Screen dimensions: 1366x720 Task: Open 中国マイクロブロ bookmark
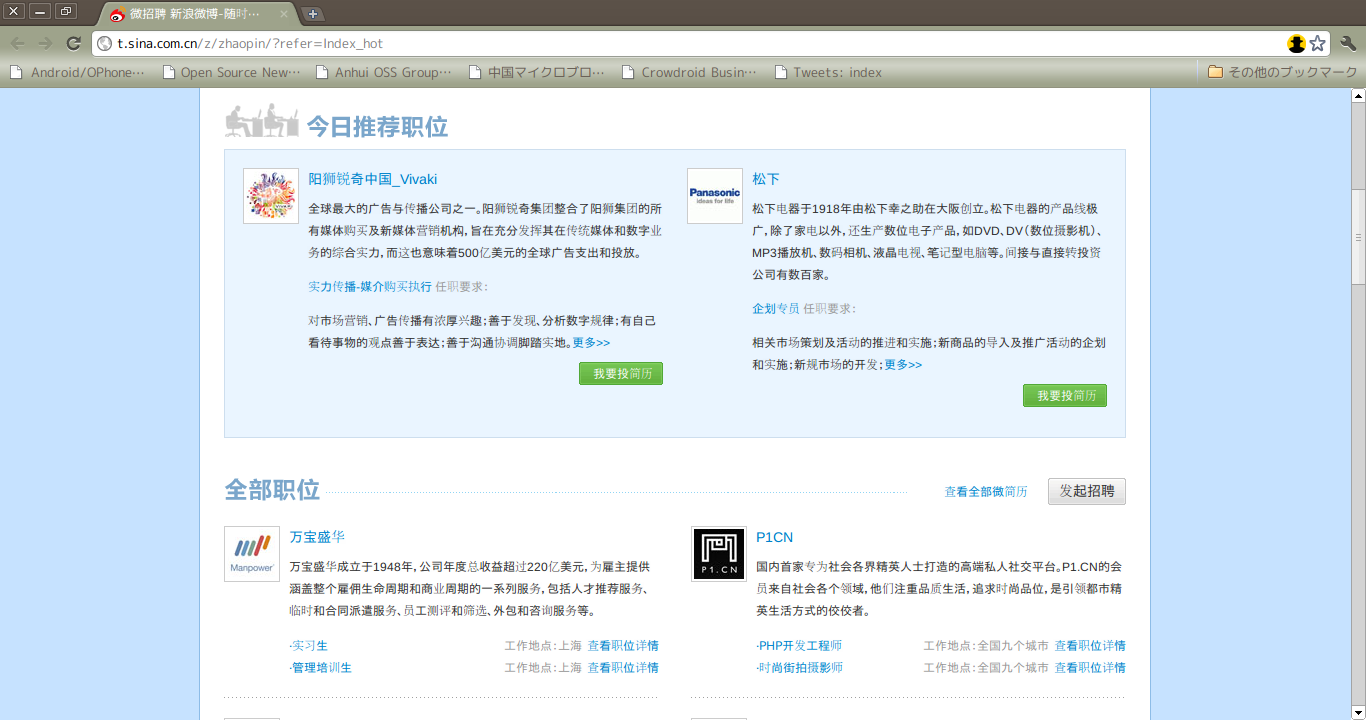pos(537,72)
